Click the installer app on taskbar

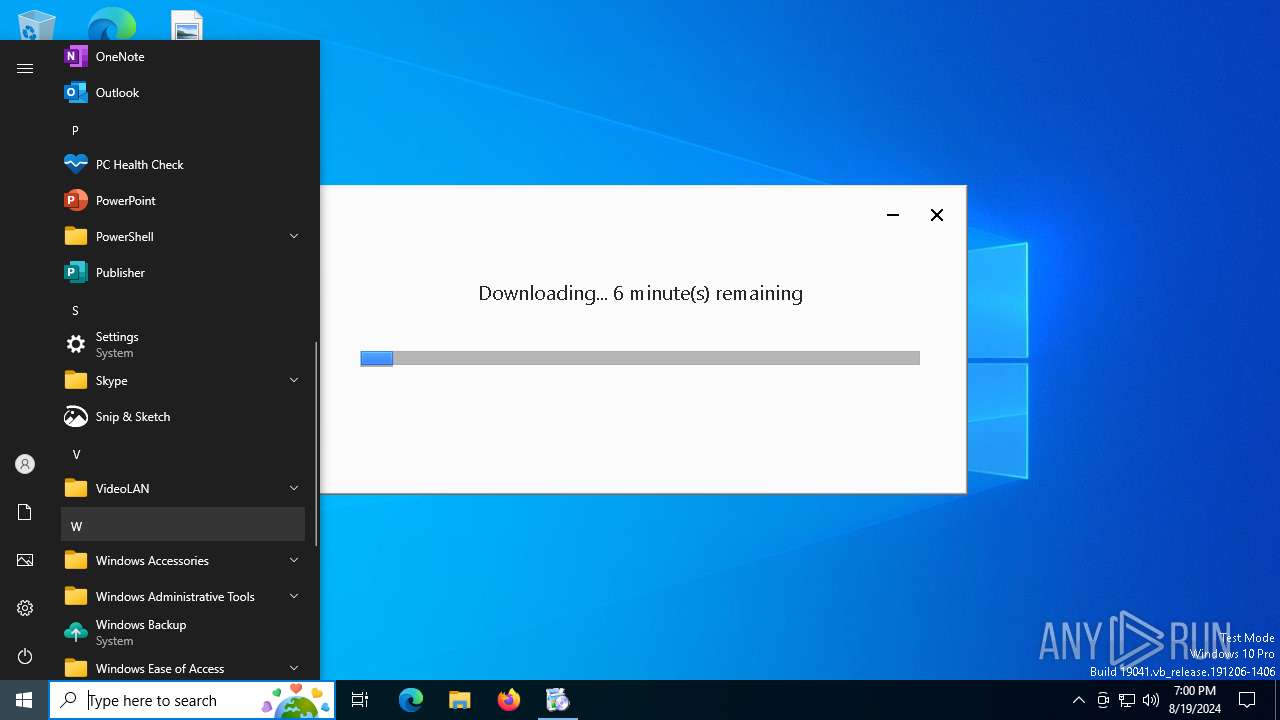558,700
